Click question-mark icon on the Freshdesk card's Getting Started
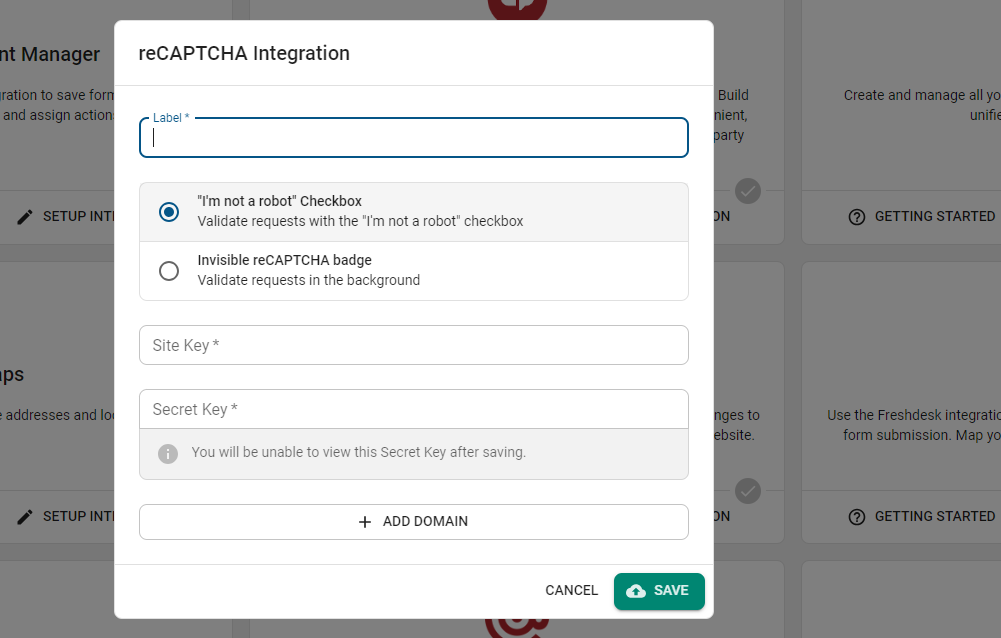Screen dimensions: 1001x638 tap(857, 517)
